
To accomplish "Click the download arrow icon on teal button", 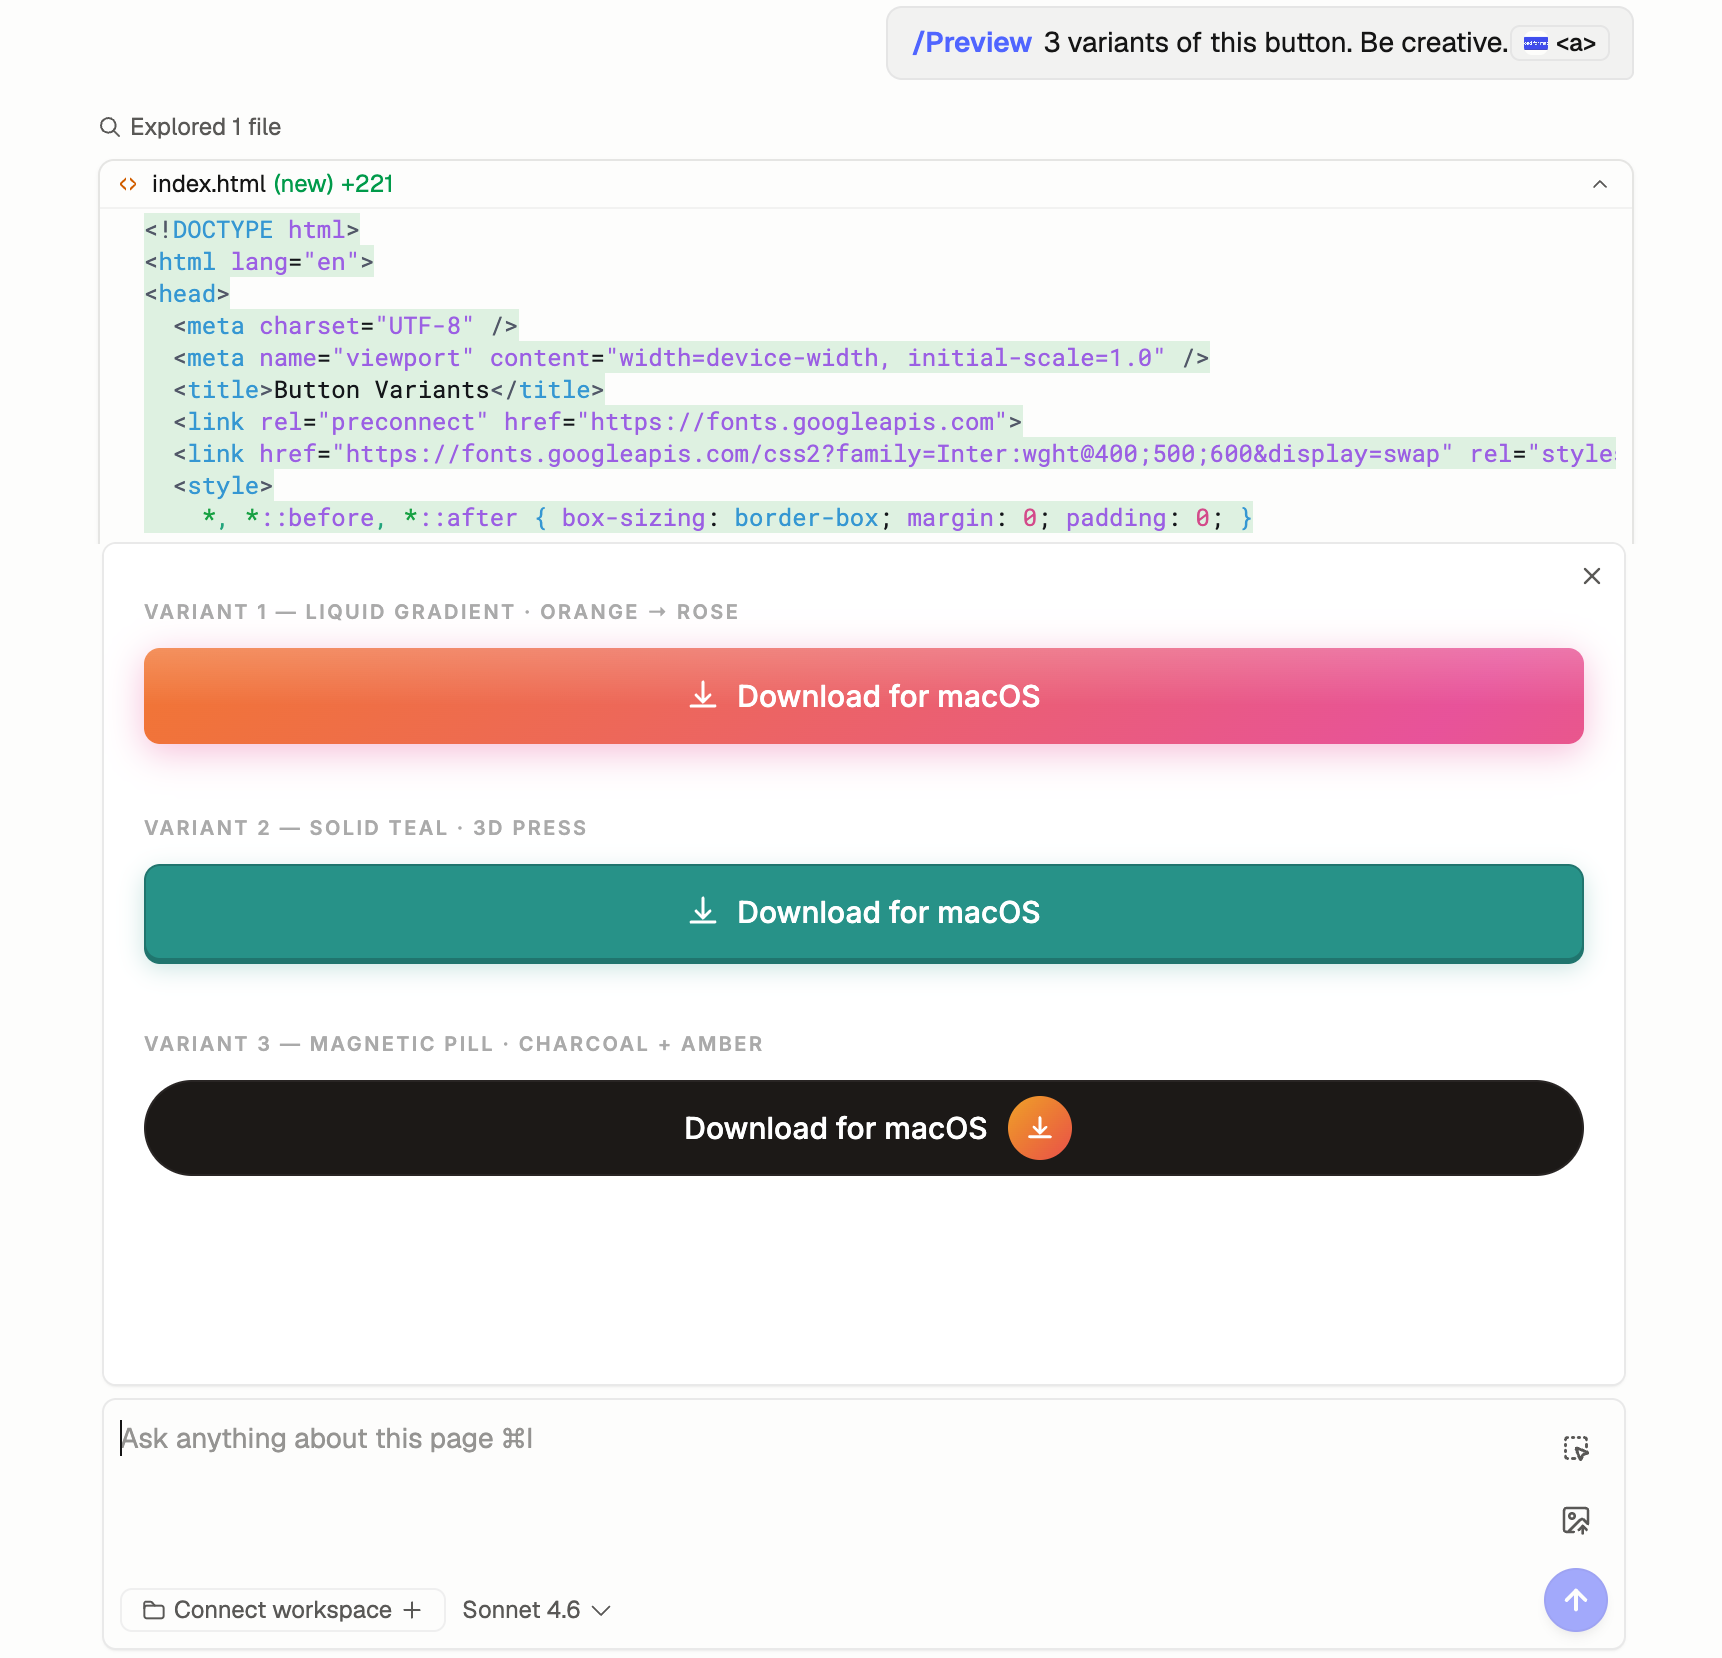I will [703, 911].
